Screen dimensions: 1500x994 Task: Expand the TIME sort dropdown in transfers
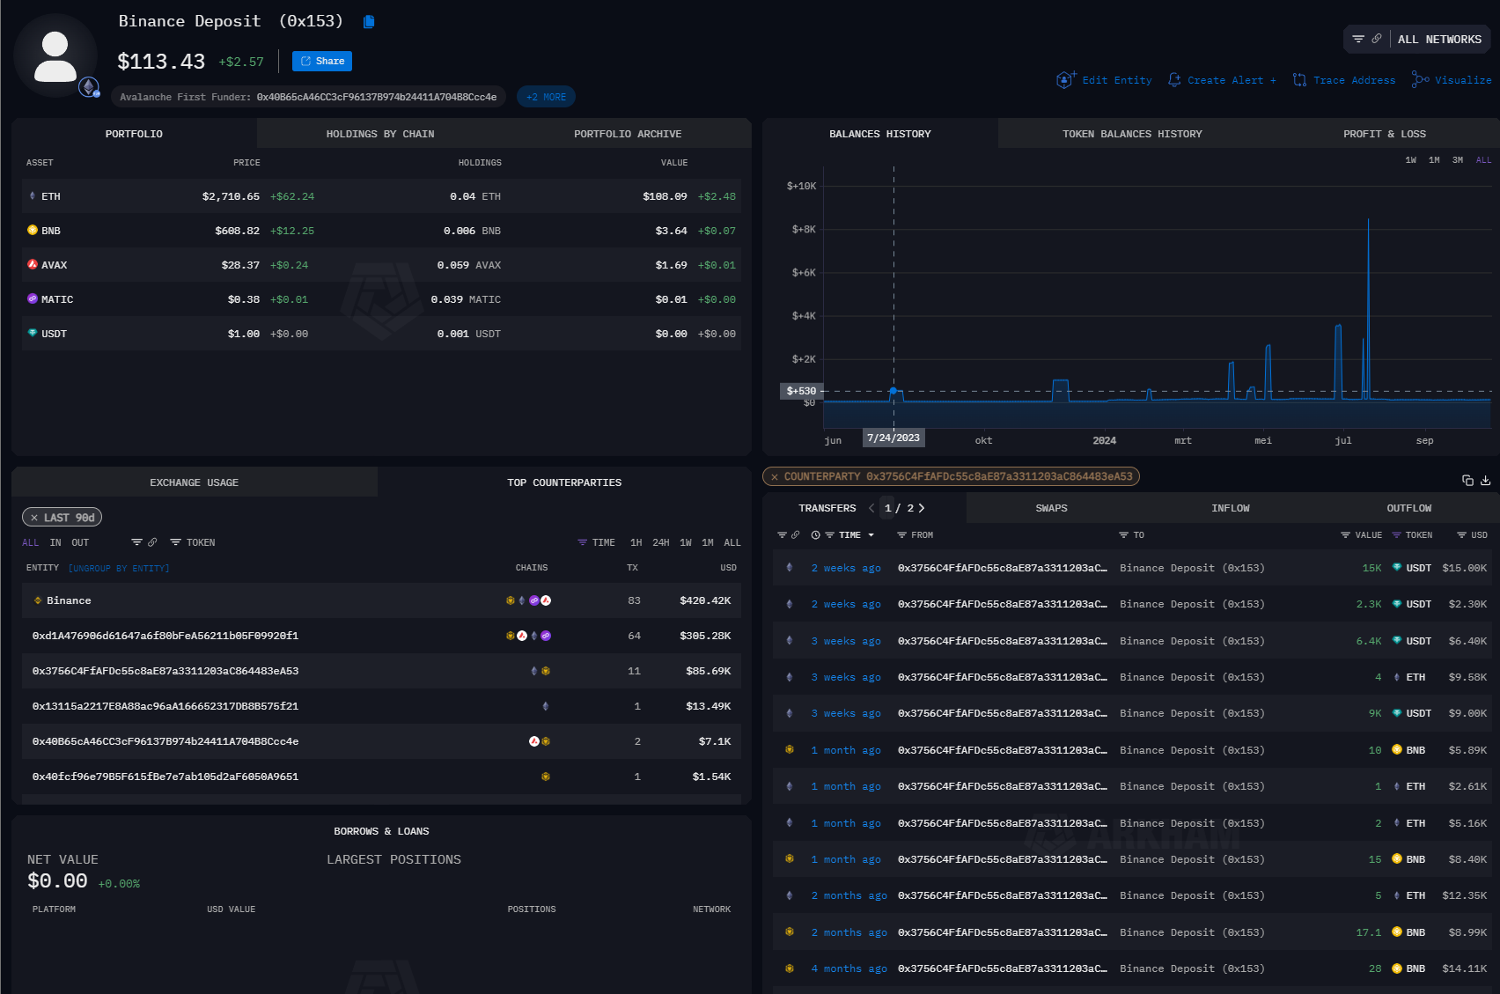point(871,535)
